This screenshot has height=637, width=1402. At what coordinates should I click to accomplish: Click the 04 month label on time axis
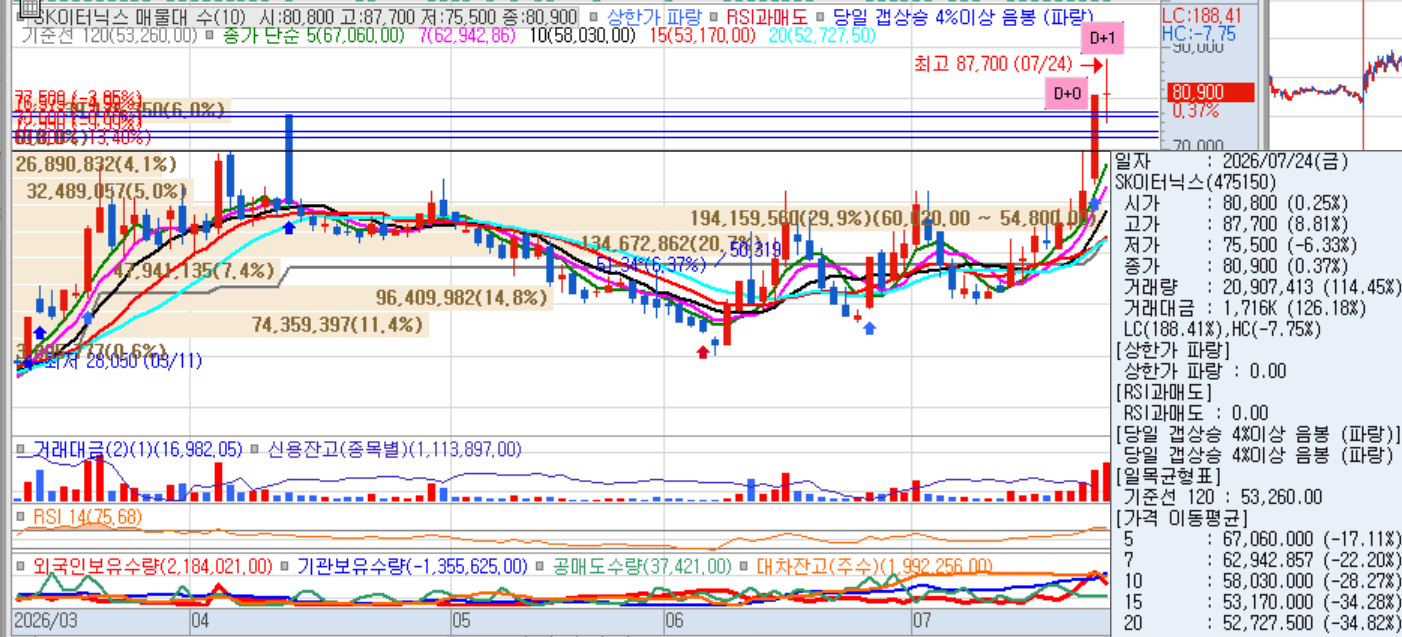pos(201,621)
